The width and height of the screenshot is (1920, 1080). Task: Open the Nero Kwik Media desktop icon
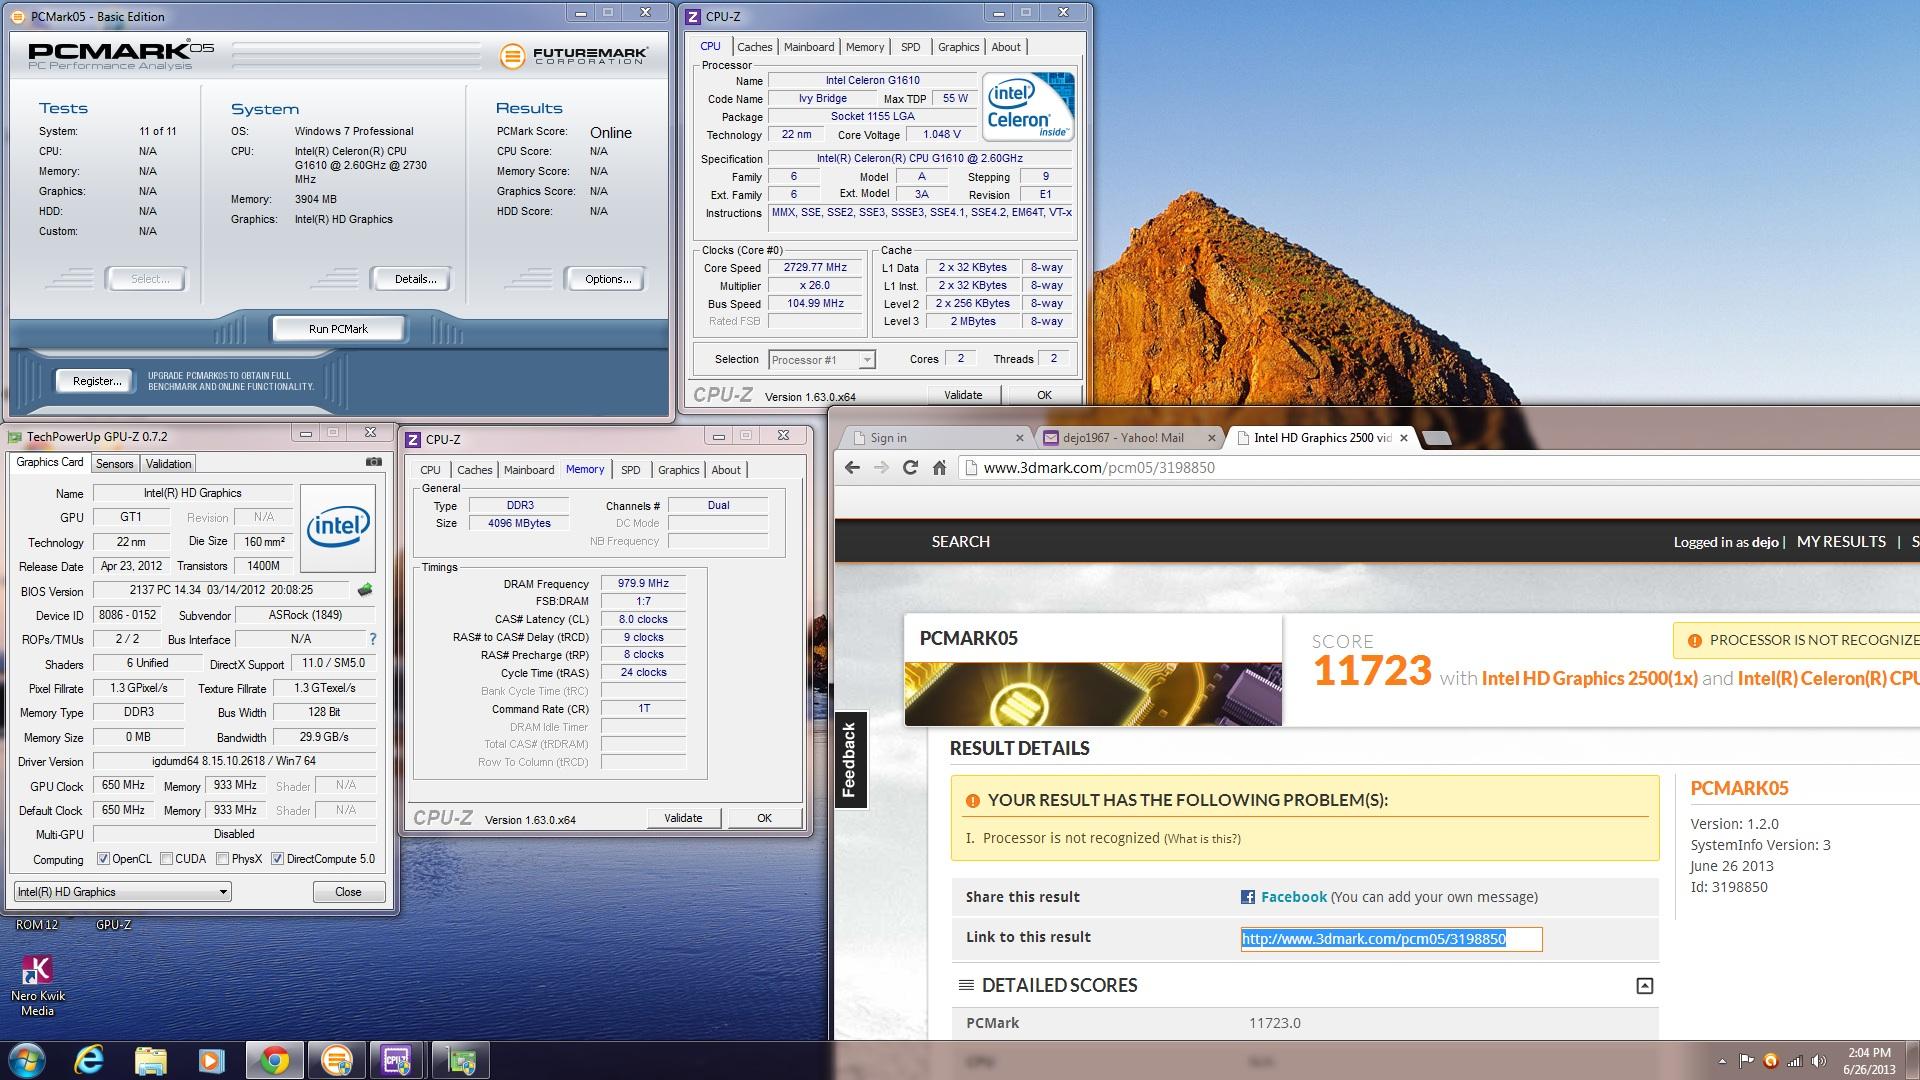pos(37,985)
